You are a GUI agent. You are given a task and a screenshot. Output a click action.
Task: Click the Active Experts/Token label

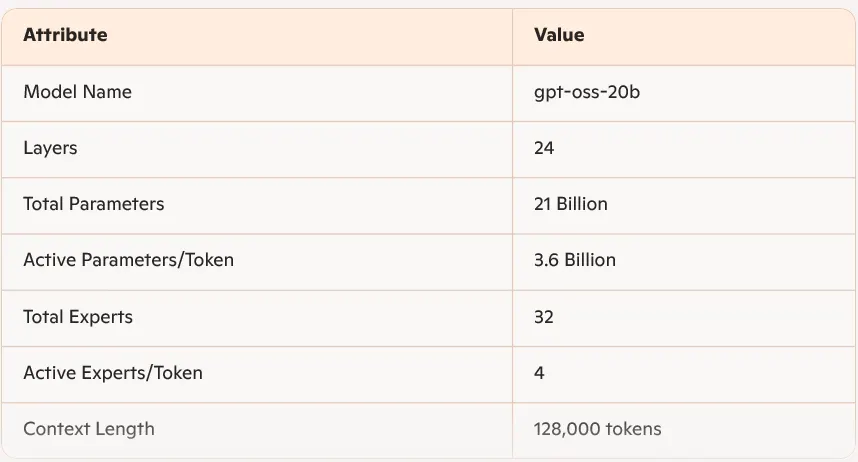tap(112, 373)
